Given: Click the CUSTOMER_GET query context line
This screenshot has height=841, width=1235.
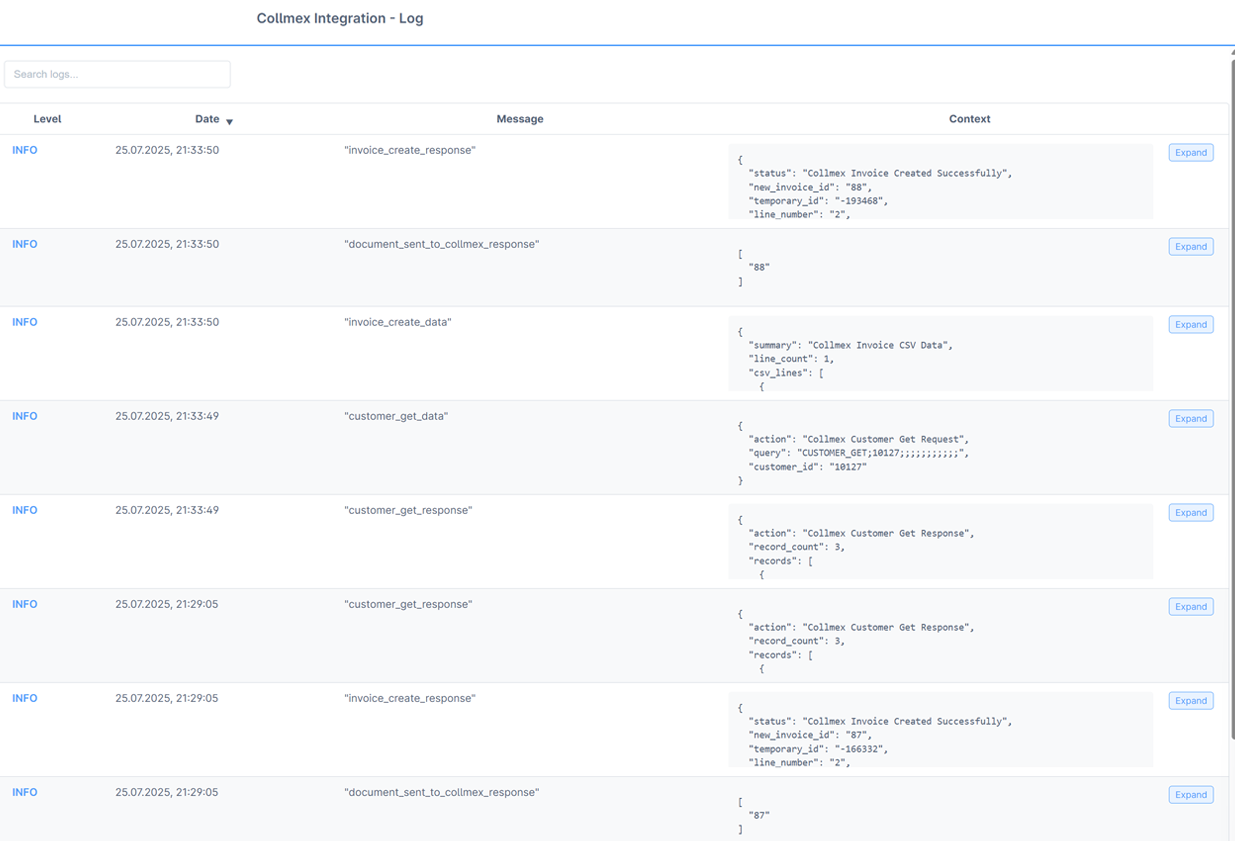Looking at the screenshot, I should (859, 453).
